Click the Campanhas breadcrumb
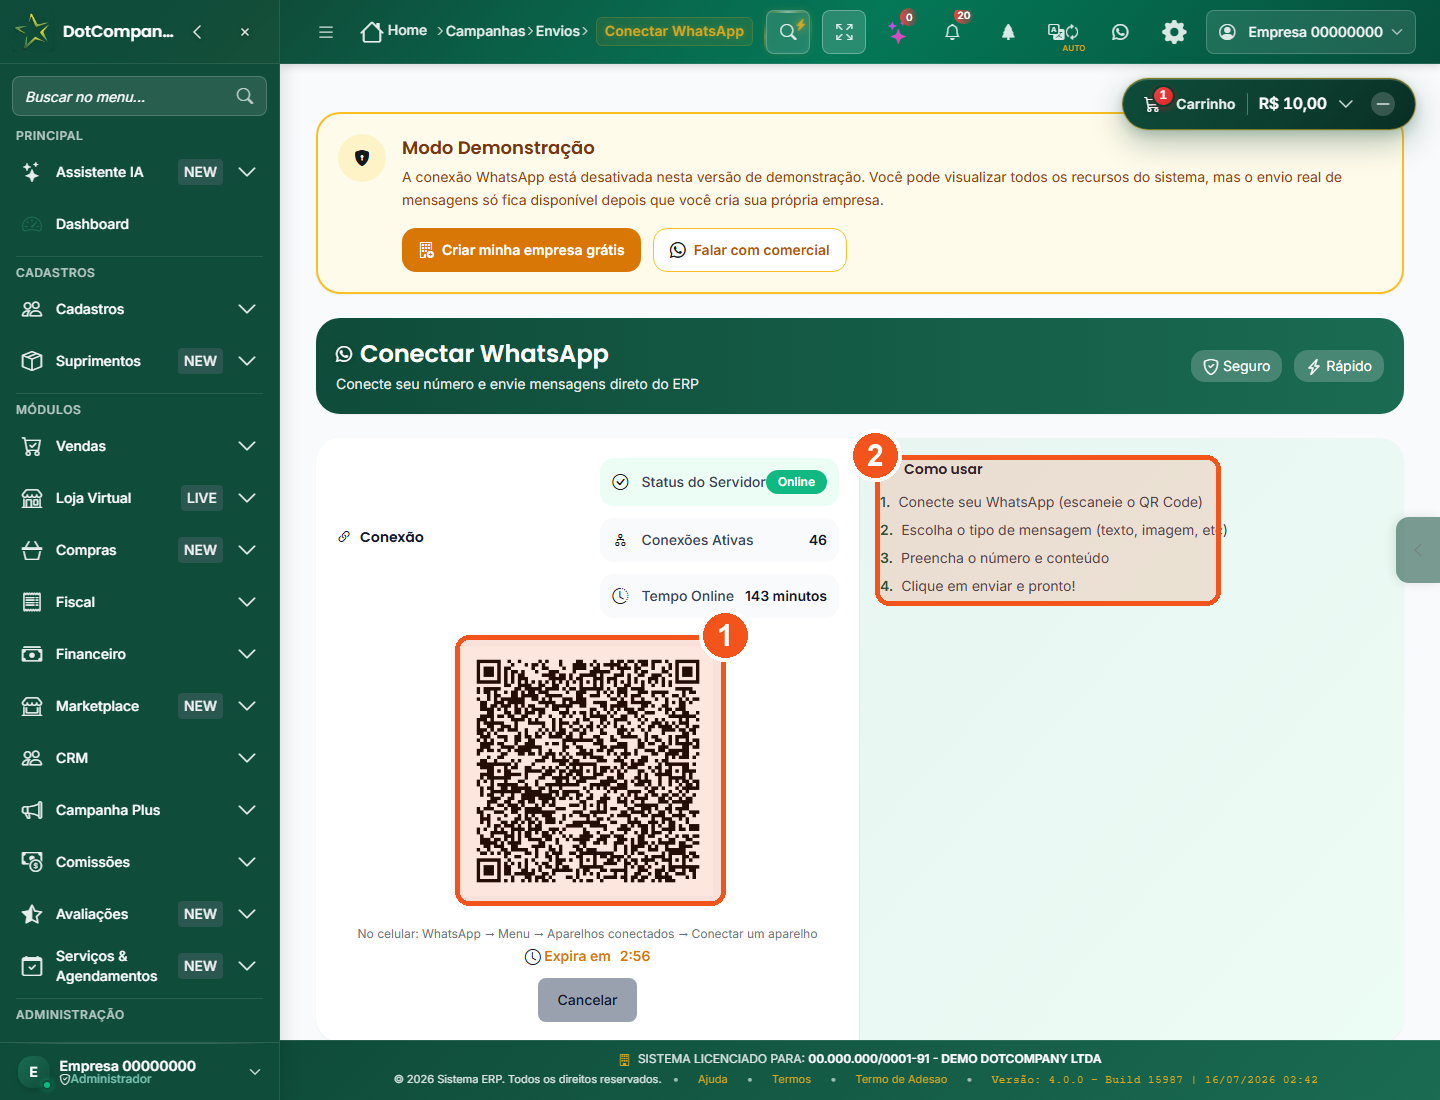1440x1100 pixels. (x=486, y=31)
